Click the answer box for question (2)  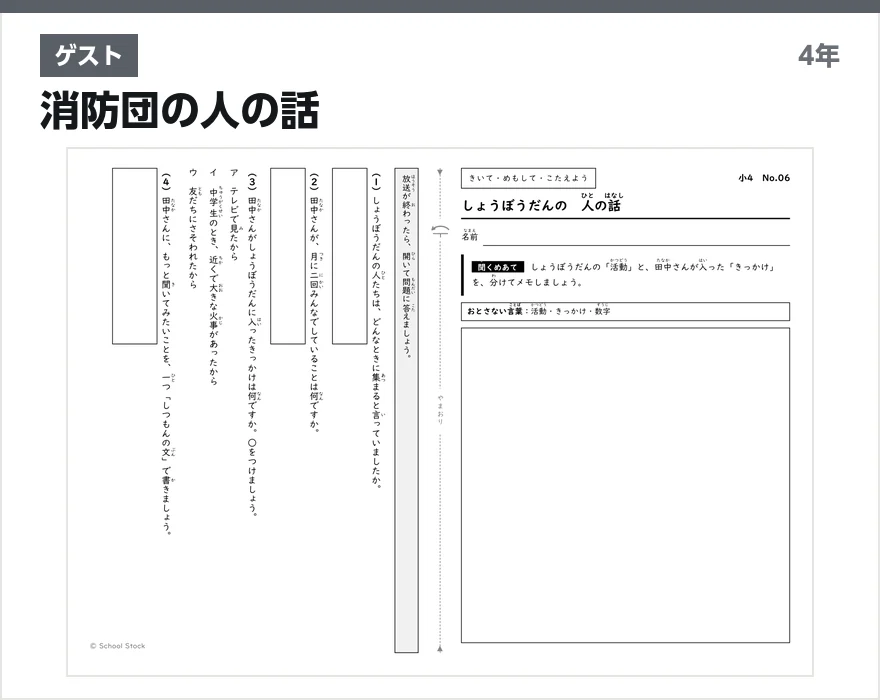tap(288, 256)
